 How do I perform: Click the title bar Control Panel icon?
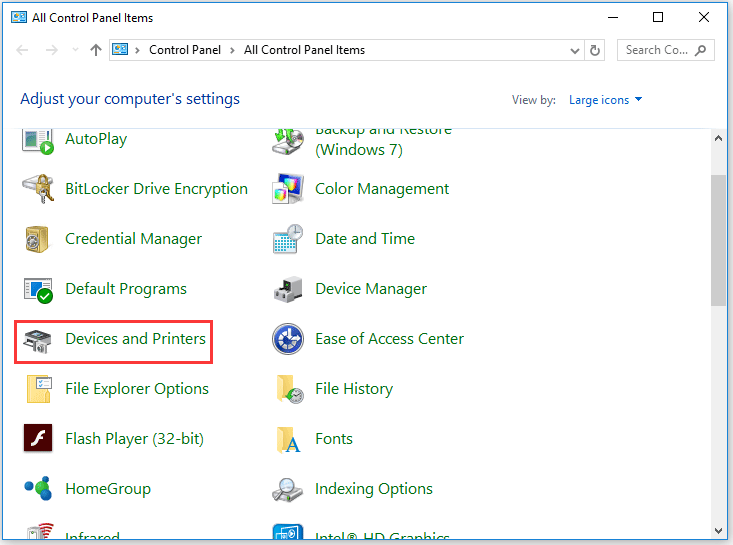[x=19, y=18]
